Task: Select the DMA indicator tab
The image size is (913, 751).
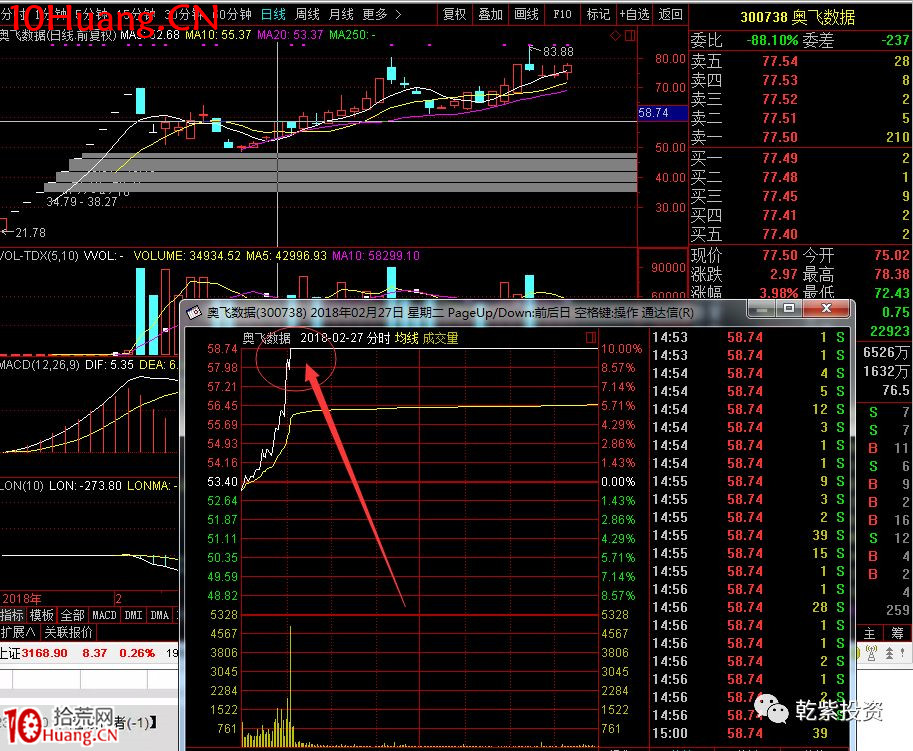Action: point(160,615)
